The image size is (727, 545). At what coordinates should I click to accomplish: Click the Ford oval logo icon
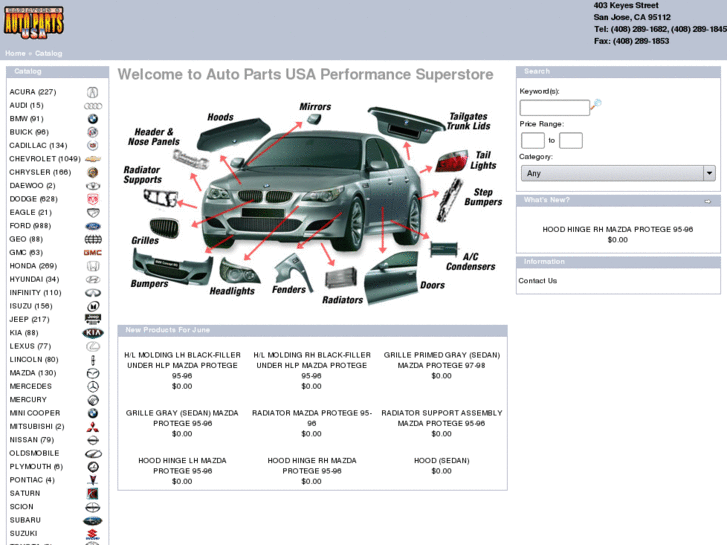(x=93, y=226)
